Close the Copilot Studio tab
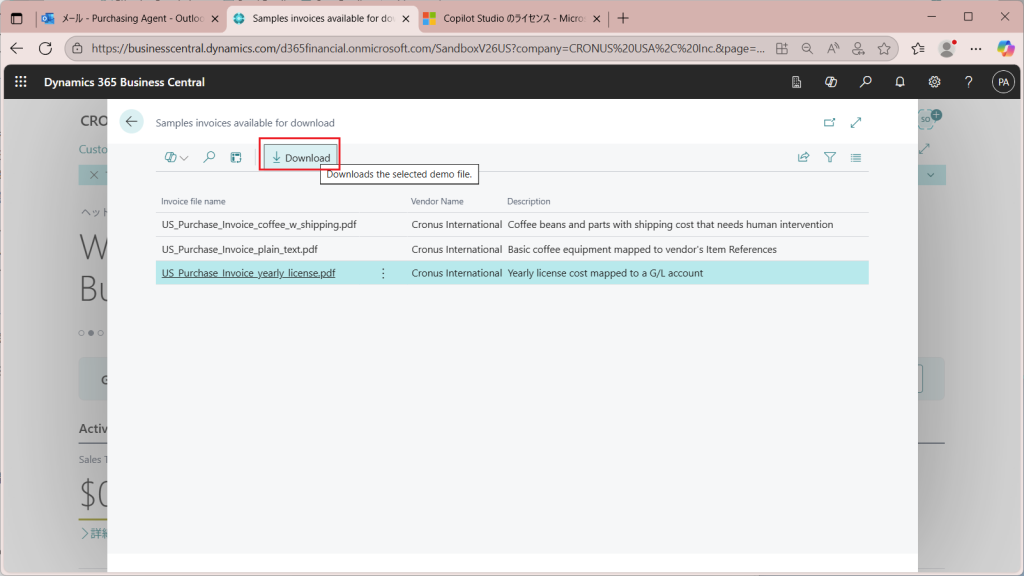The image size is (1024, 576). tap(596, 19)
